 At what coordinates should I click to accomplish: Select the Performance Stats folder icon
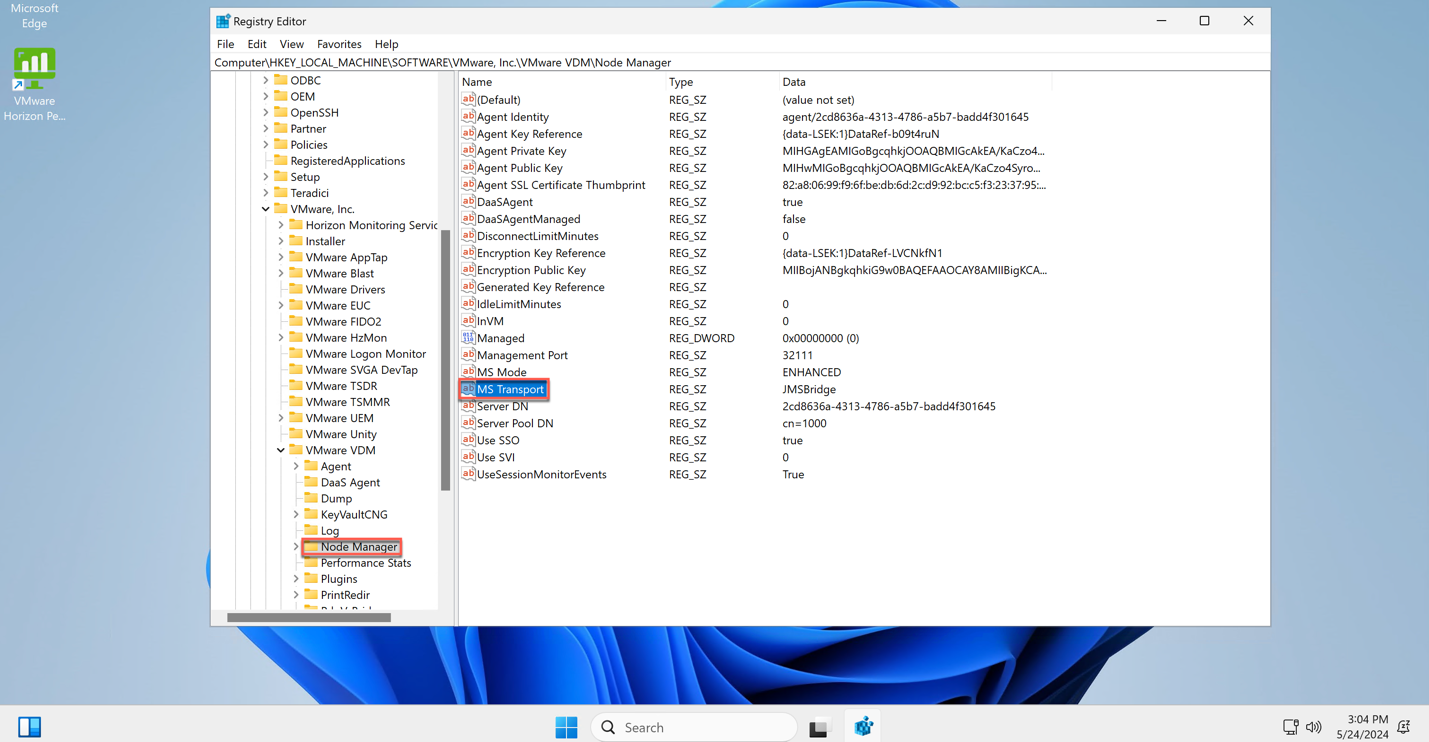click(311, 563)
